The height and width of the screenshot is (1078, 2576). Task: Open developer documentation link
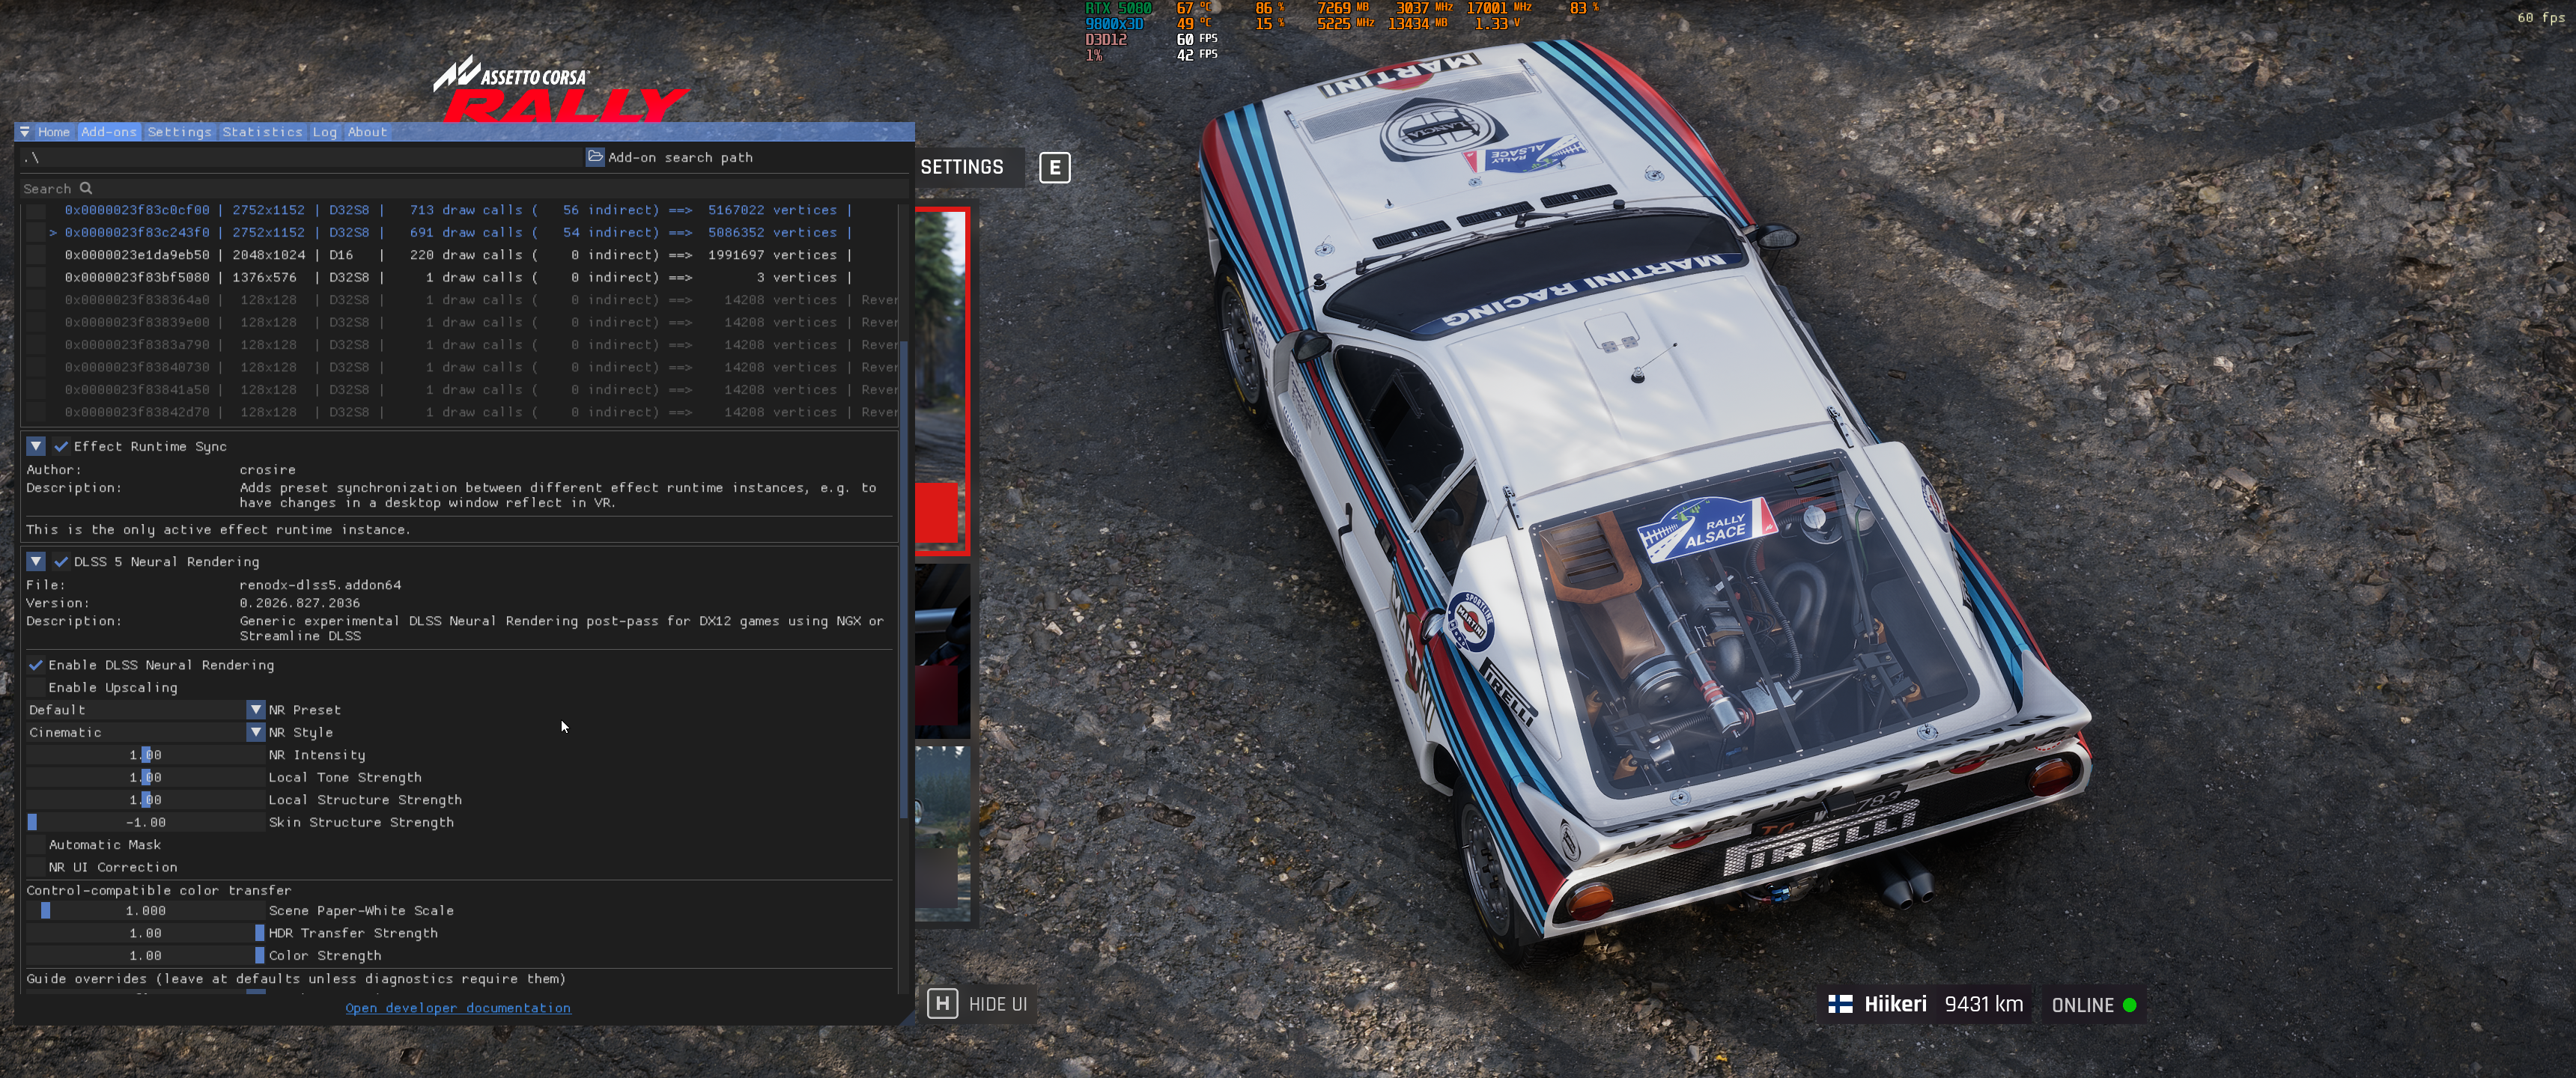click(x=458, y=1008)
